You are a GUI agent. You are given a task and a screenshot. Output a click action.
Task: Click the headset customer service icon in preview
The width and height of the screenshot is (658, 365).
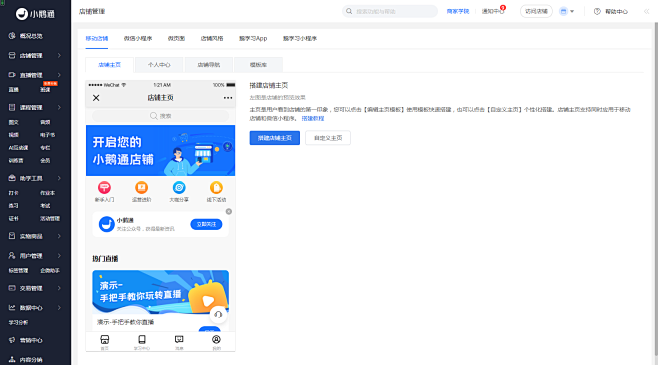[x=218, y=314]
